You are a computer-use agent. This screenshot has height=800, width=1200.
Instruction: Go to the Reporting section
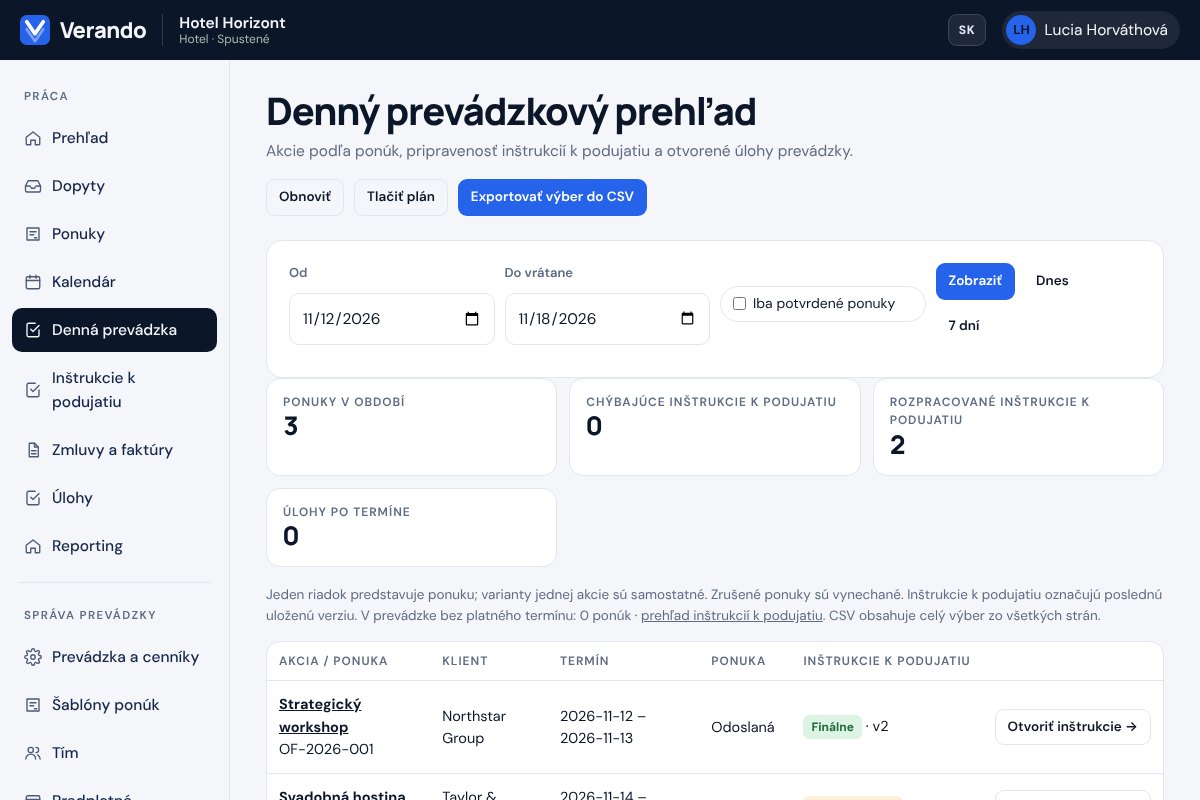point(114,546)
